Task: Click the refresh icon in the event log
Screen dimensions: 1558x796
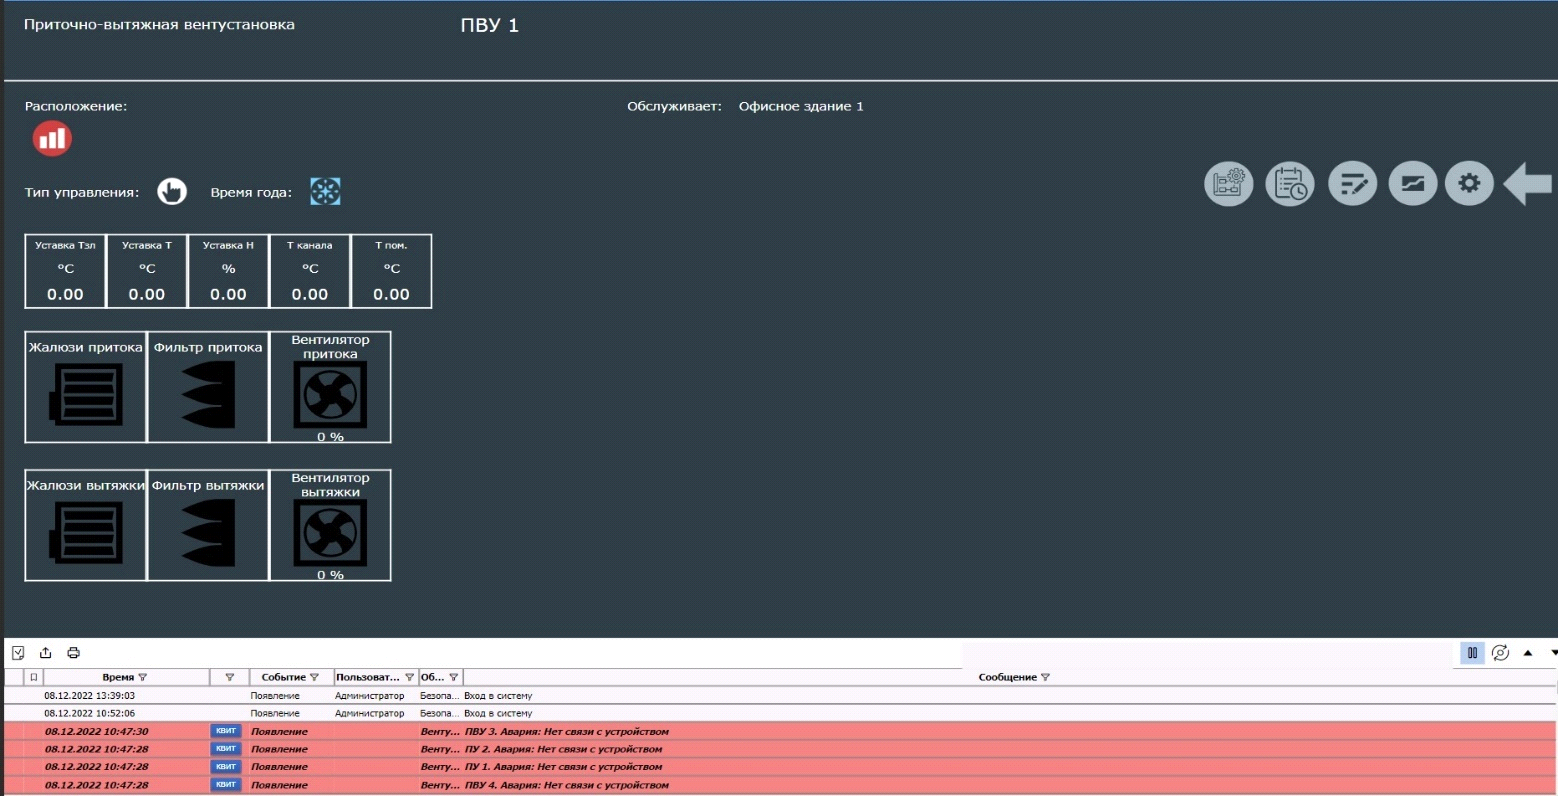Action: point(1500,651)
